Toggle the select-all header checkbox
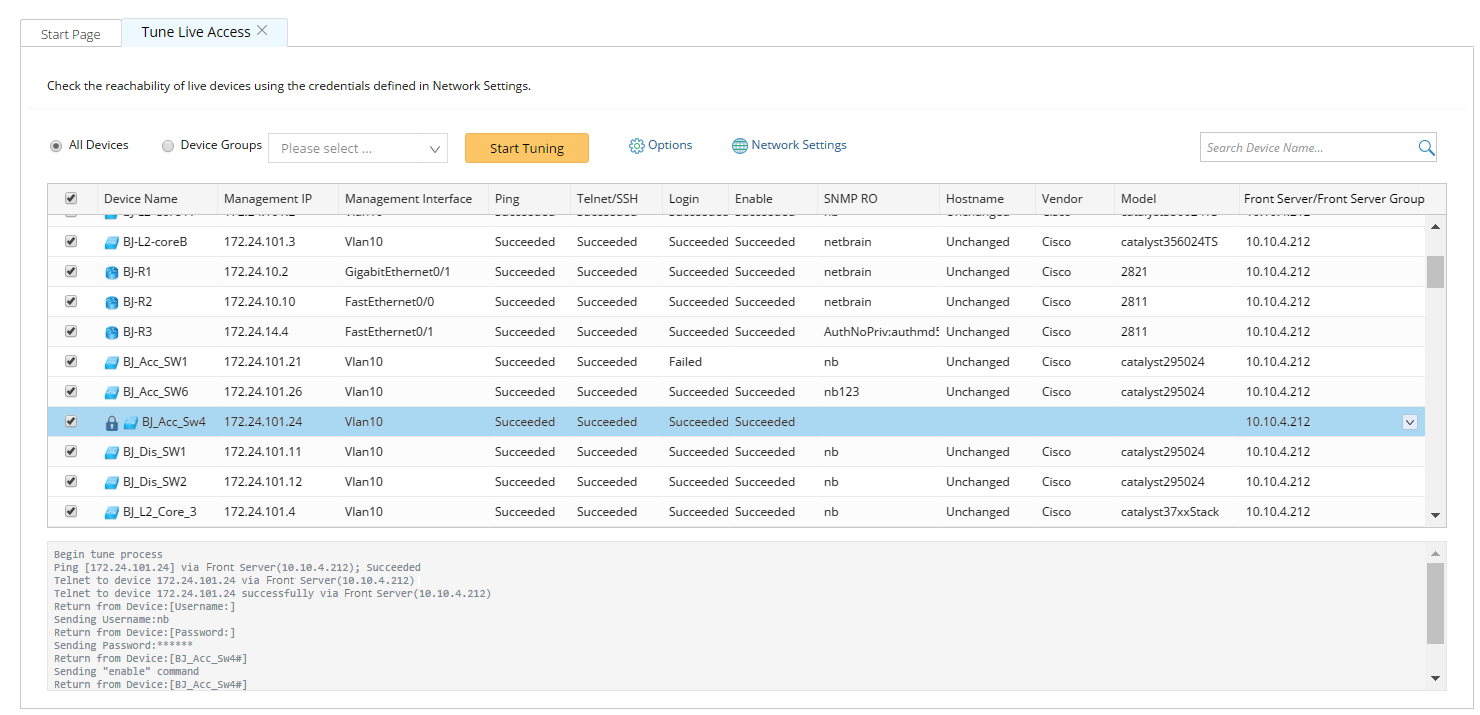The height and width of the screenshot is (715, 1480). pyautogui.click(x=71, y=199)
